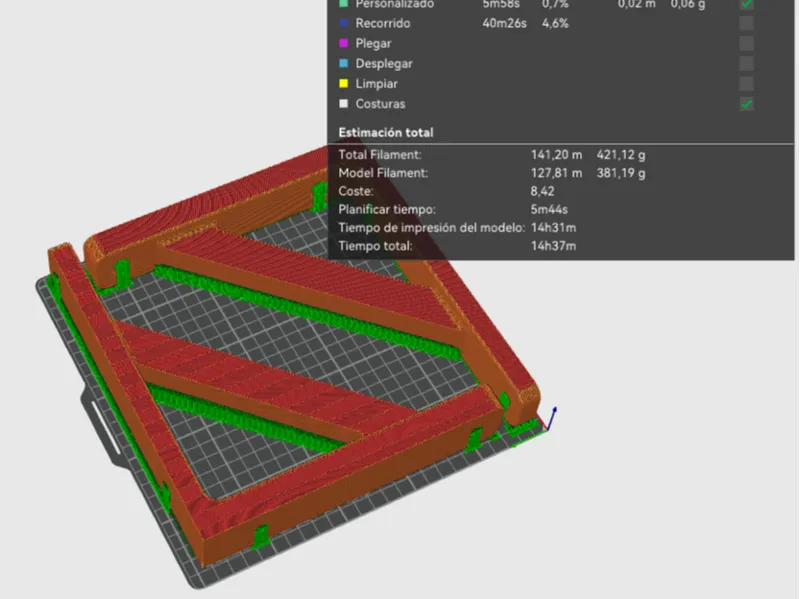Image resolution: width=800 pixels, height=599 pixels.
Task: Uncheck the Costuras visibility checkbox
Action: pos(746,104)
